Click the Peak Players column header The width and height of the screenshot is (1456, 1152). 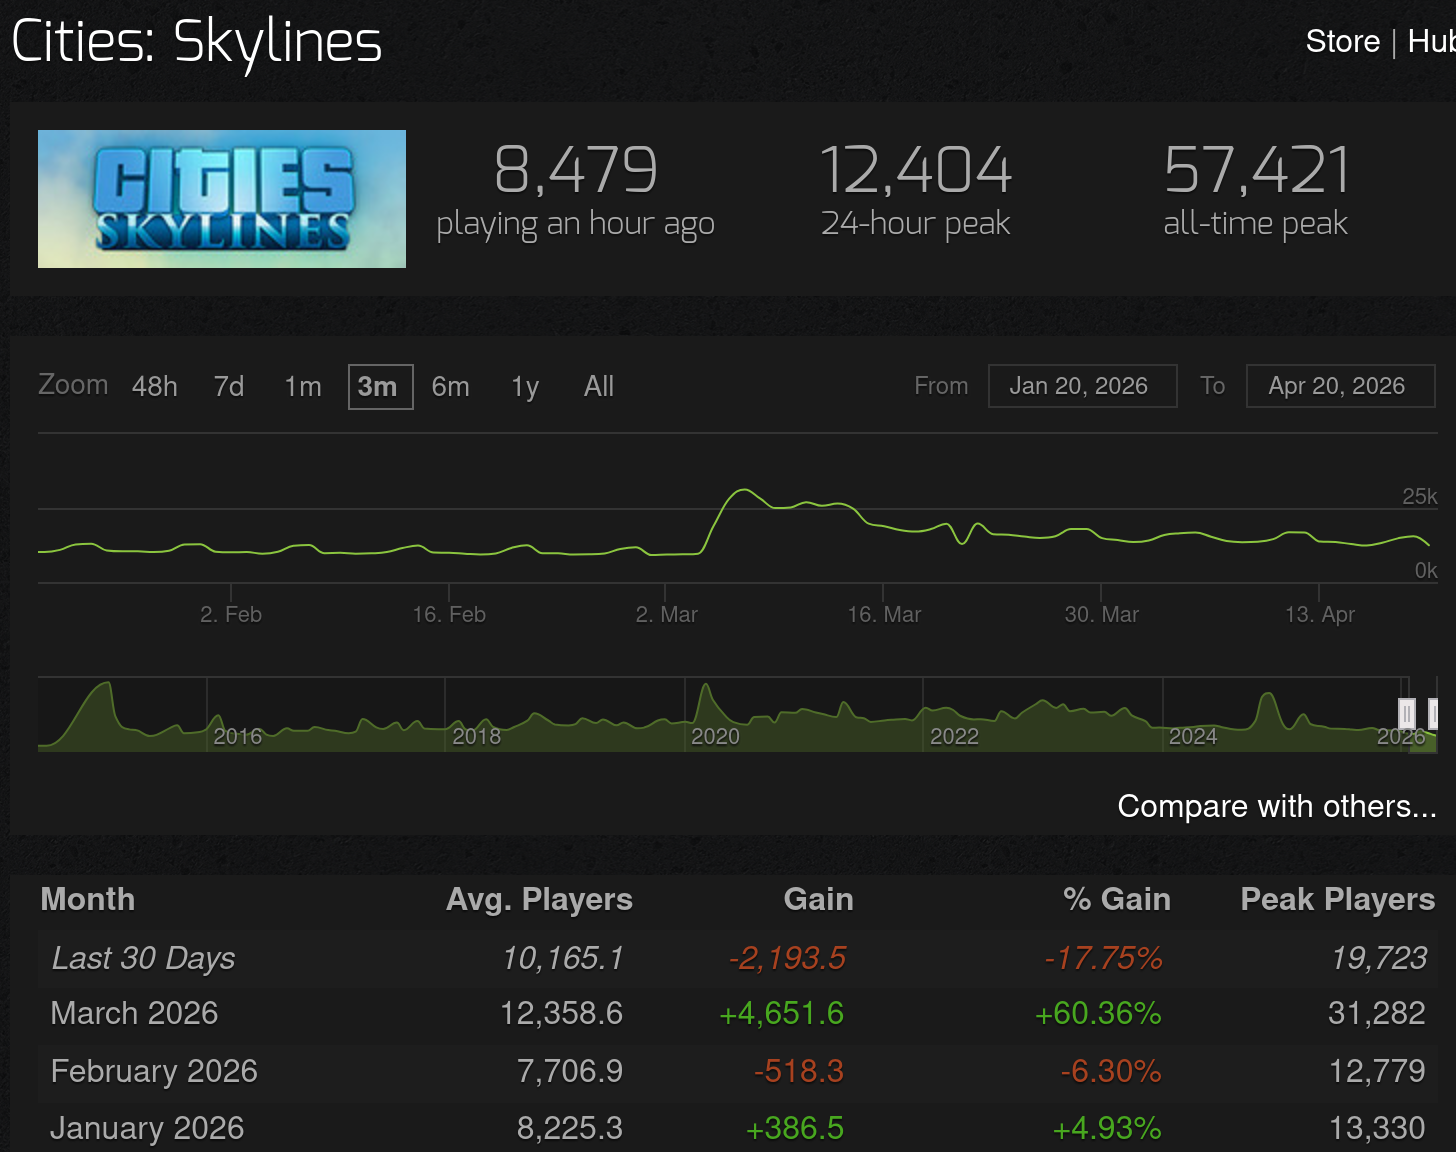pos(1338,899)
